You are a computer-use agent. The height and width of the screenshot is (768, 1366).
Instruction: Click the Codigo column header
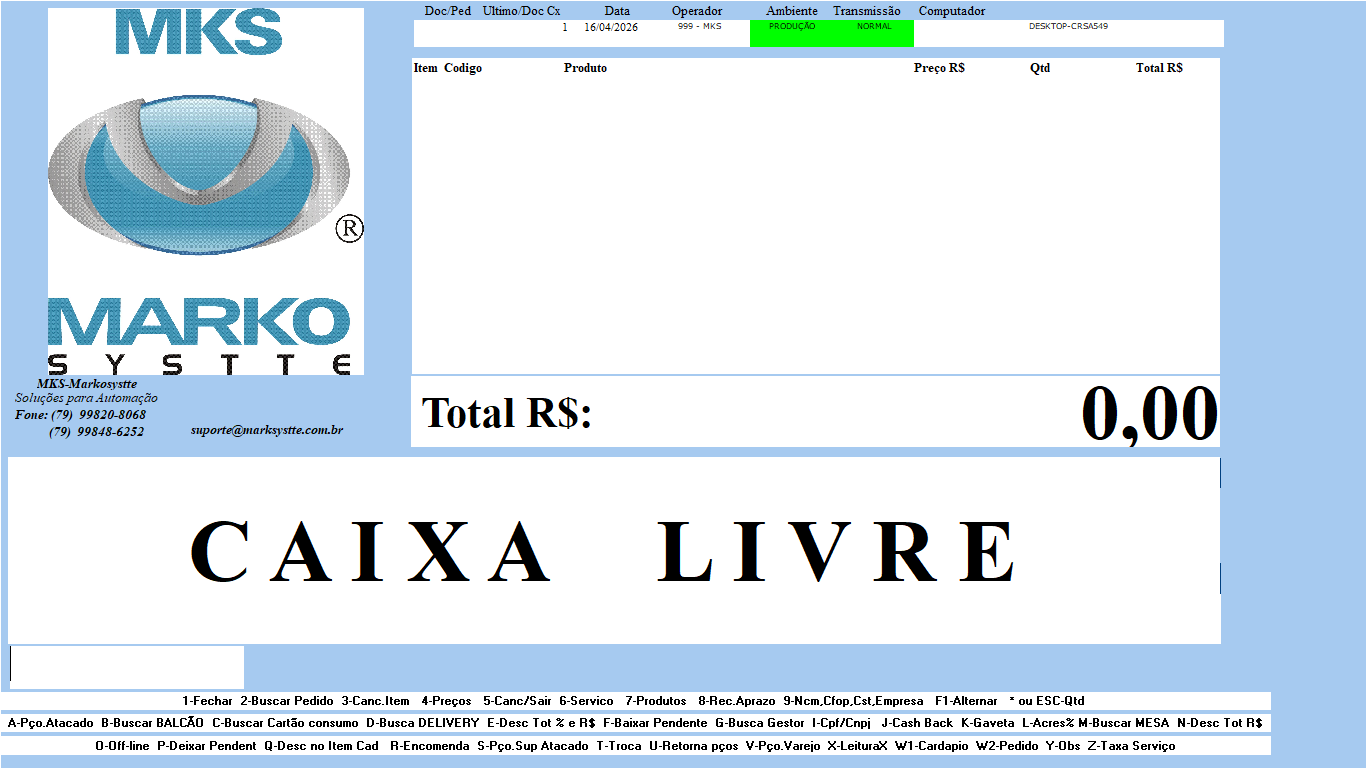(463, 68)
